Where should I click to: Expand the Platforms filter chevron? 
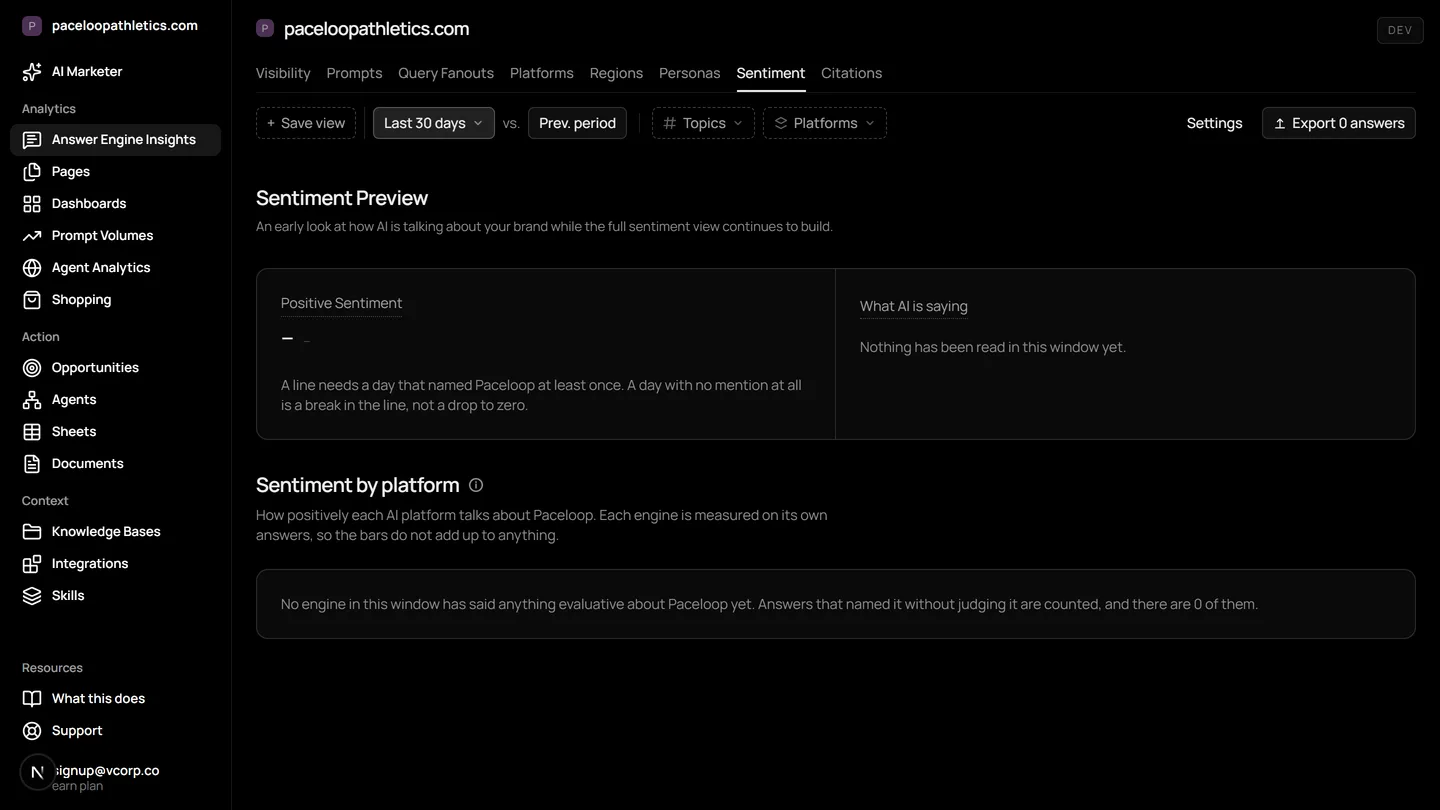click(870, 123)
